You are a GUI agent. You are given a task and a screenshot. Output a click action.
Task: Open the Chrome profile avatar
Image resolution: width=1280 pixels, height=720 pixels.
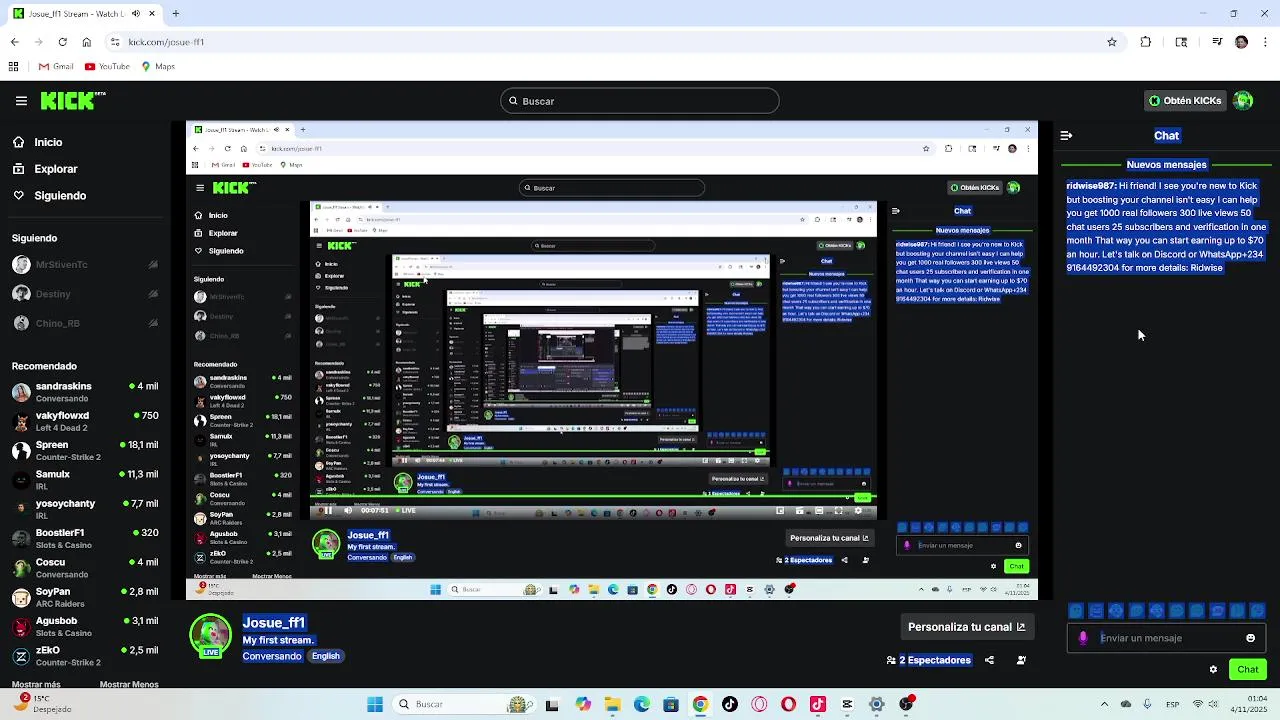(x=1241, y=42)
